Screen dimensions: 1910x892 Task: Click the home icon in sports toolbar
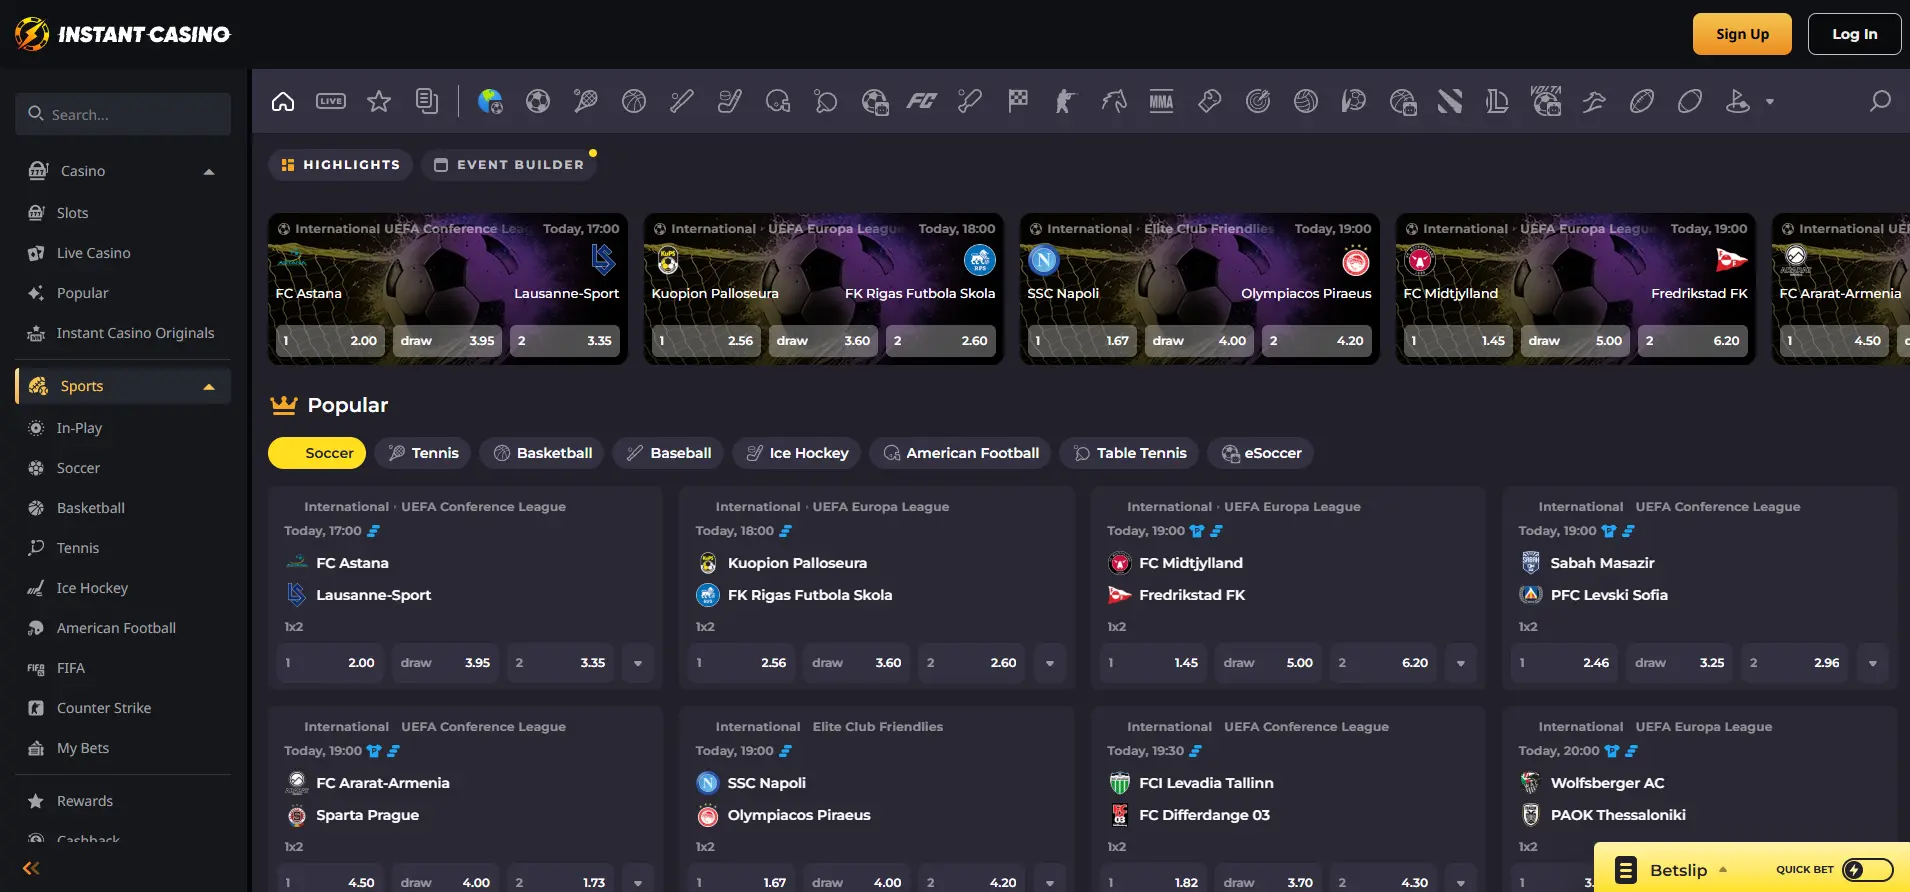pos(283,101)
